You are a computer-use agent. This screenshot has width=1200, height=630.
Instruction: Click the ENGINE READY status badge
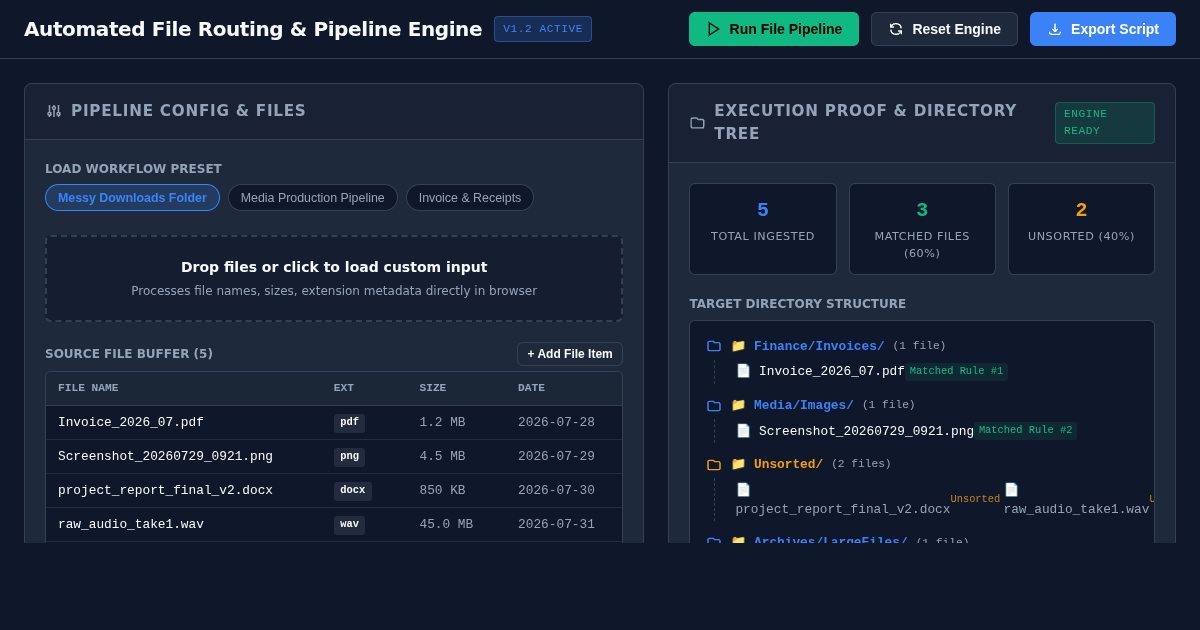(x=1105, y=123)
